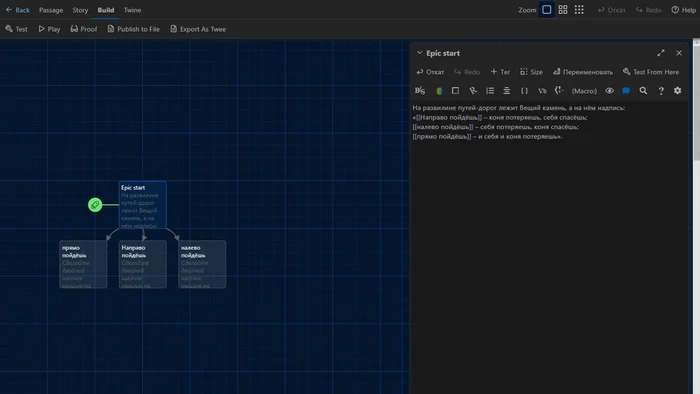
Task: Select the Build tab
Action: pos(106,10)
